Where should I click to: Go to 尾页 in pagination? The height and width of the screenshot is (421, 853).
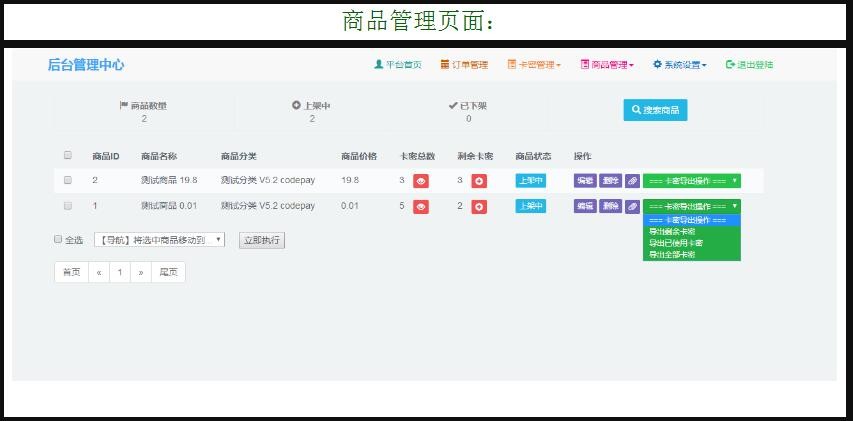click(169, 273)
